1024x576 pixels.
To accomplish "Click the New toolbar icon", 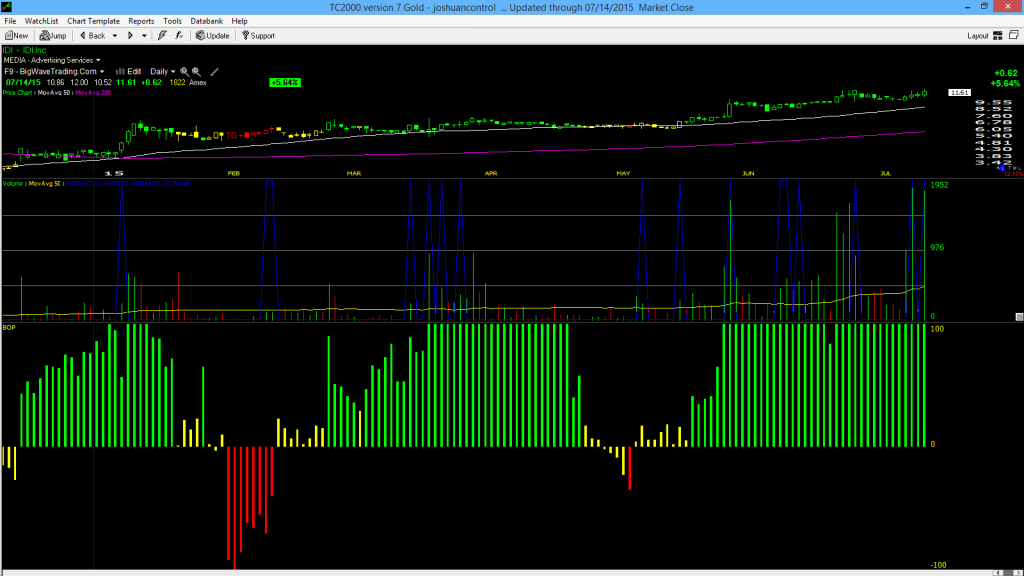I will click(x=16, y=36).
